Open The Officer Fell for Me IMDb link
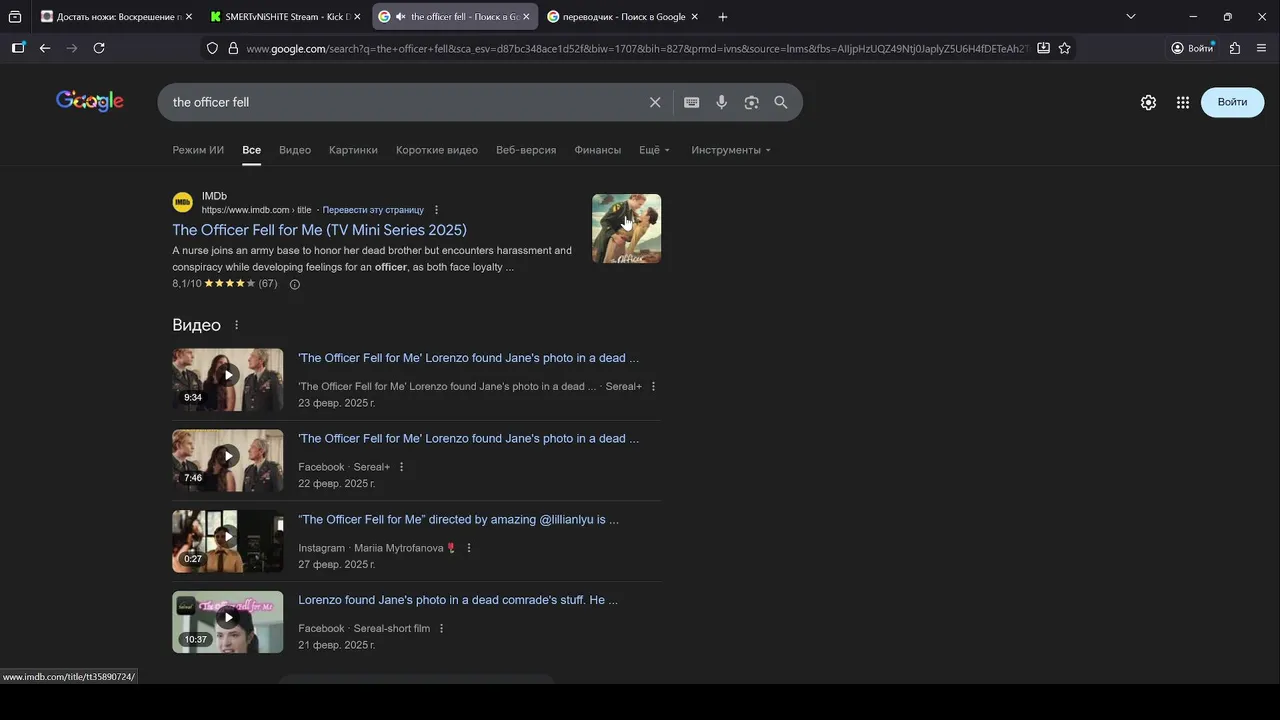The image size is (1280, 720). (x=319, y=230)
